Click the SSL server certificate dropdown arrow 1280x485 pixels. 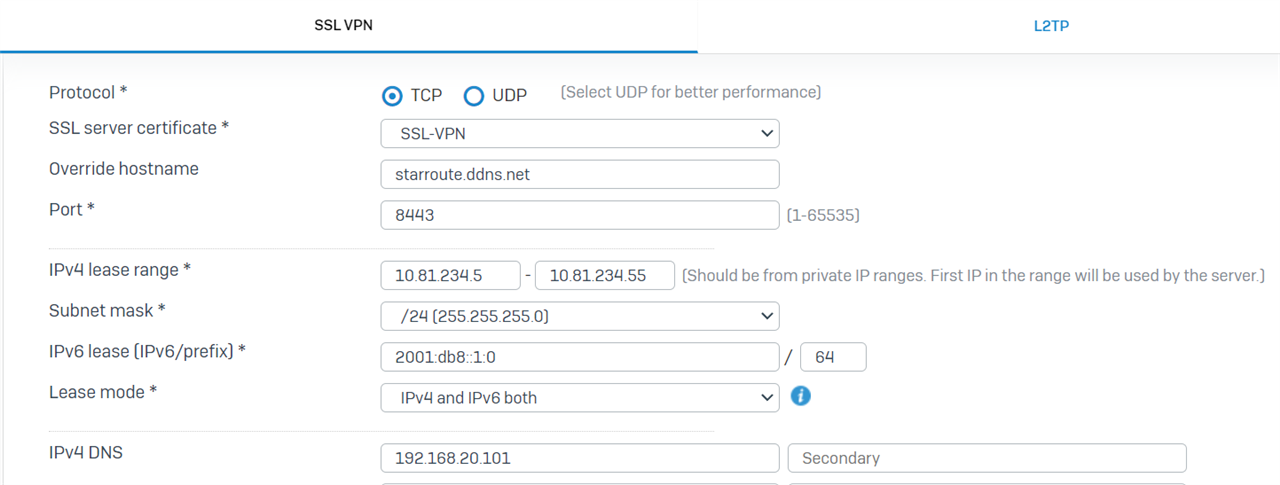[766, 133]
